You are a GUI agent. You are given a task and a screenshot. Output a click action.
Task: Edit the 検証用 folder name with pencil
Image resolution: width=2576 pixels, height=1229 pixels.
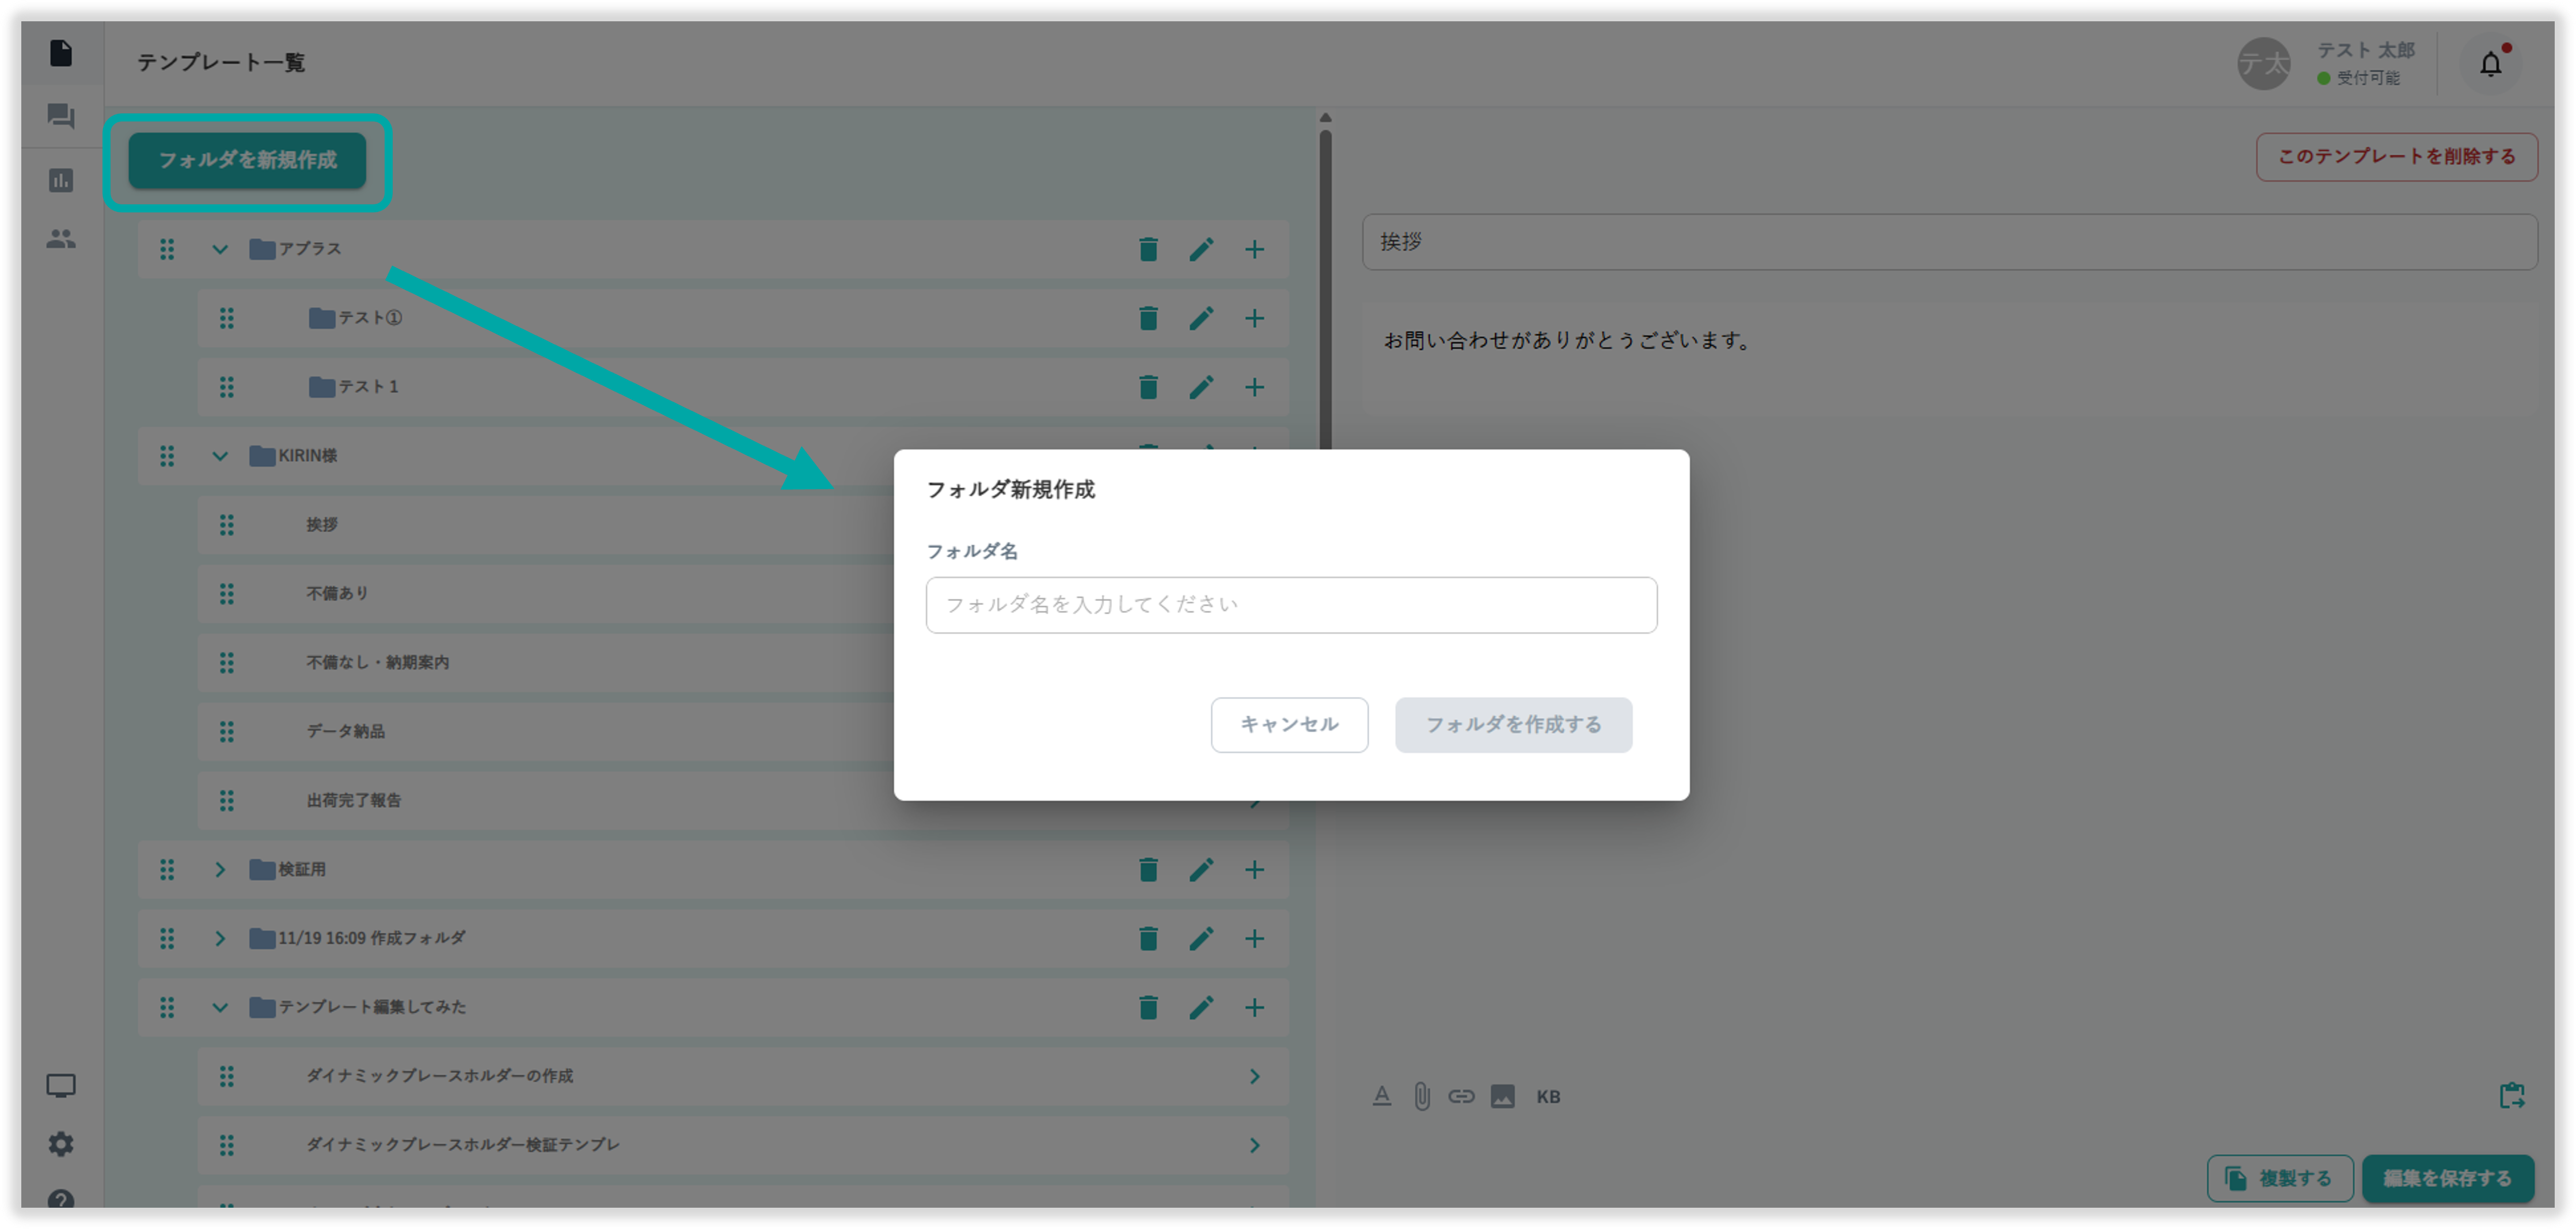coord(1201,869)
